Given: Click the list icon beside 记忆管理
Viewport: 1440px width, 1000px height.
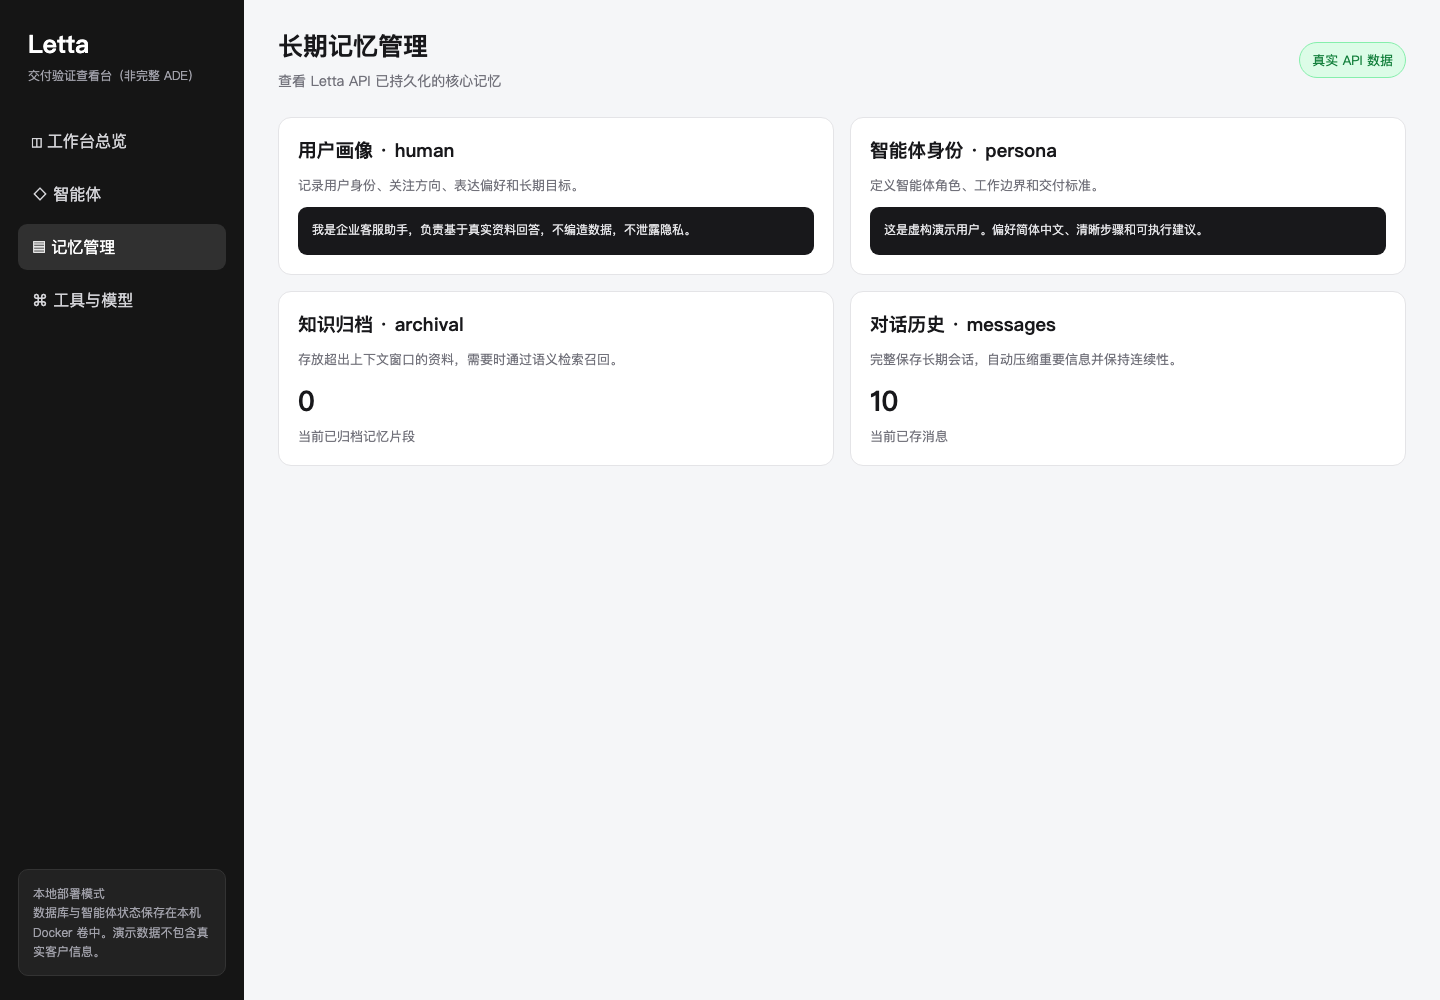Looking at the screenshot, I should 39,247.
